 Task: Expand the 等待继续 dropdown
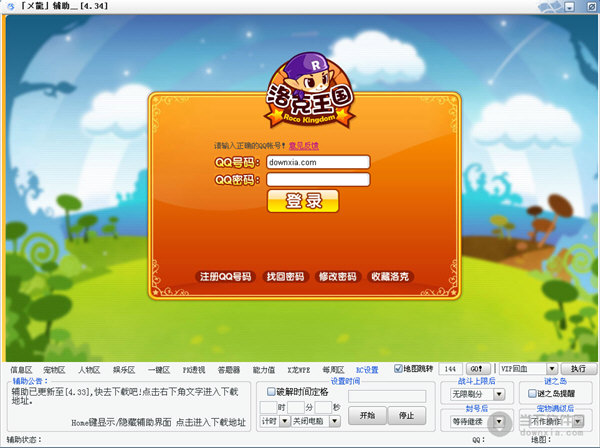(x=499, y=422)
